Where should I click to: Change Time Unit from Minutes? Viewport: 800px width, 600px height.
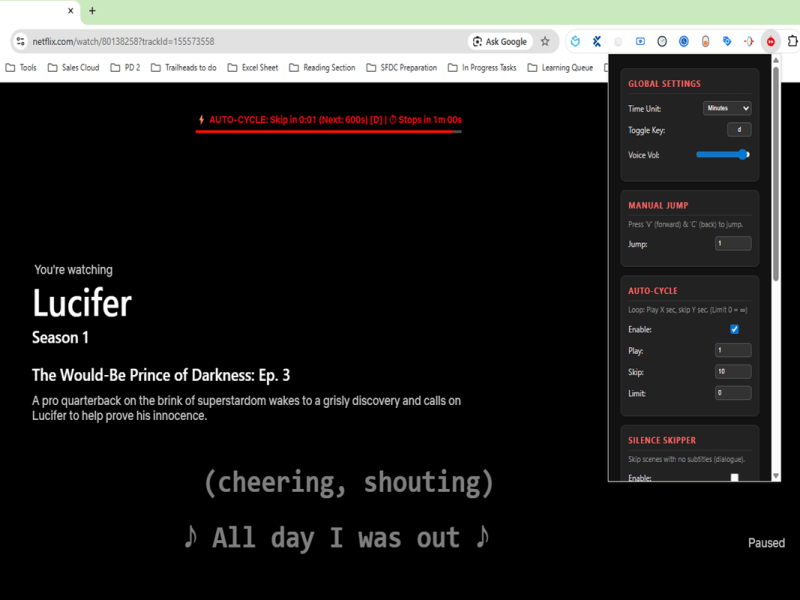click(725, 108)
